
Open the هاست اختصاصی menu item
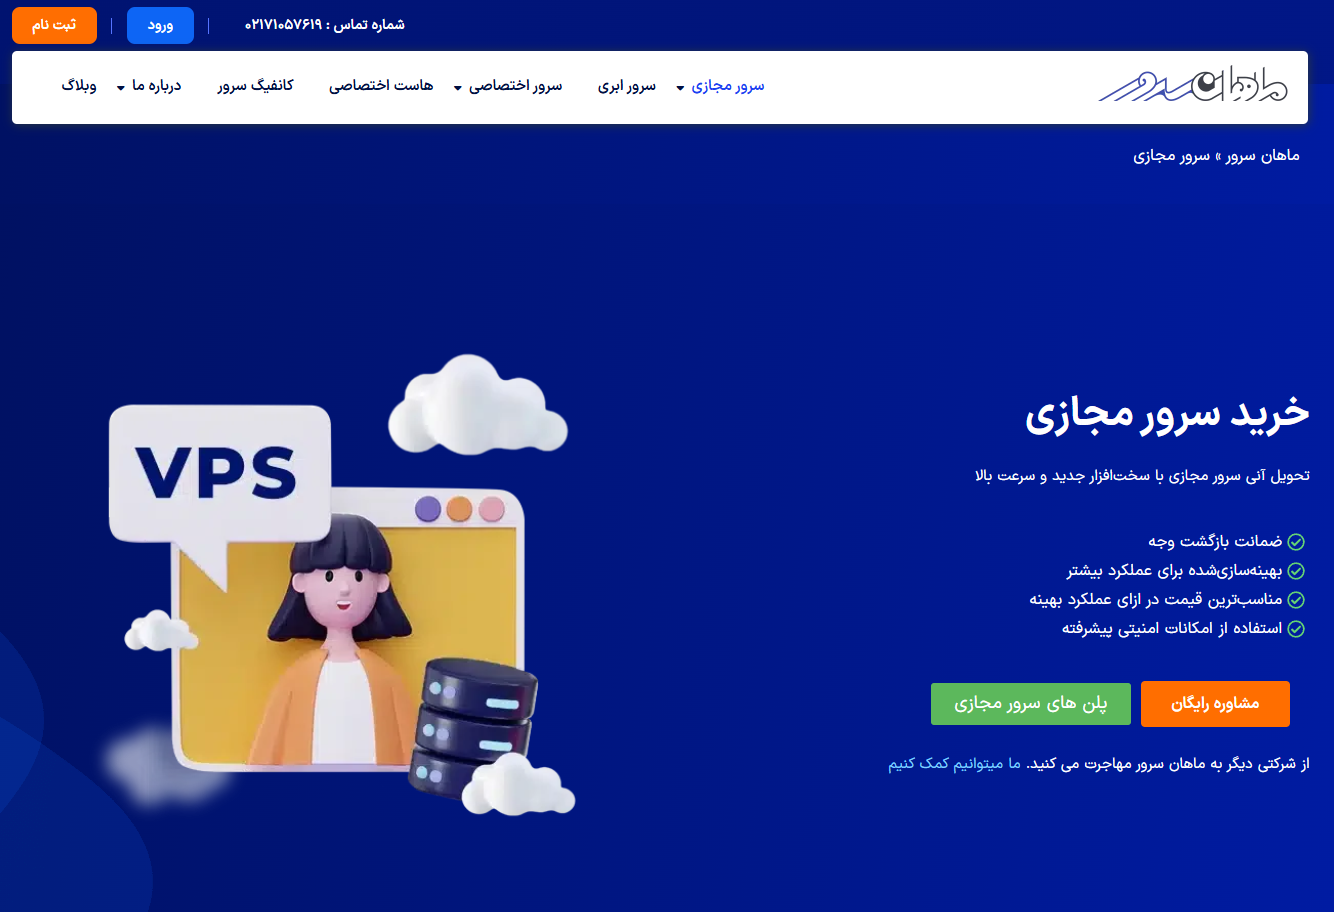(x=381, y=86)
